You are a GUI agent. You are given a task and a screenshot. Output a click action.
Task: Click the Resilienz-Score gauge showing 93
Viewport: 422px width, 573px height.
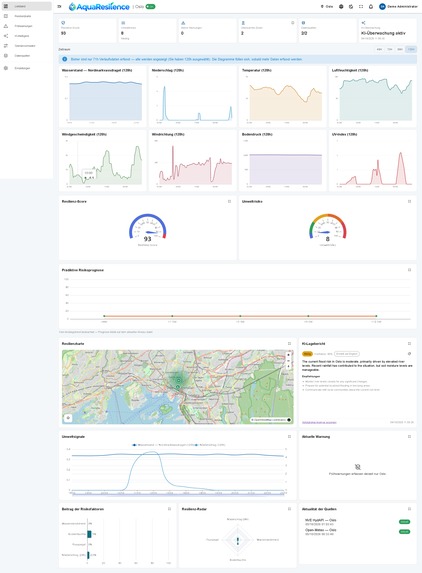(148, 228)
